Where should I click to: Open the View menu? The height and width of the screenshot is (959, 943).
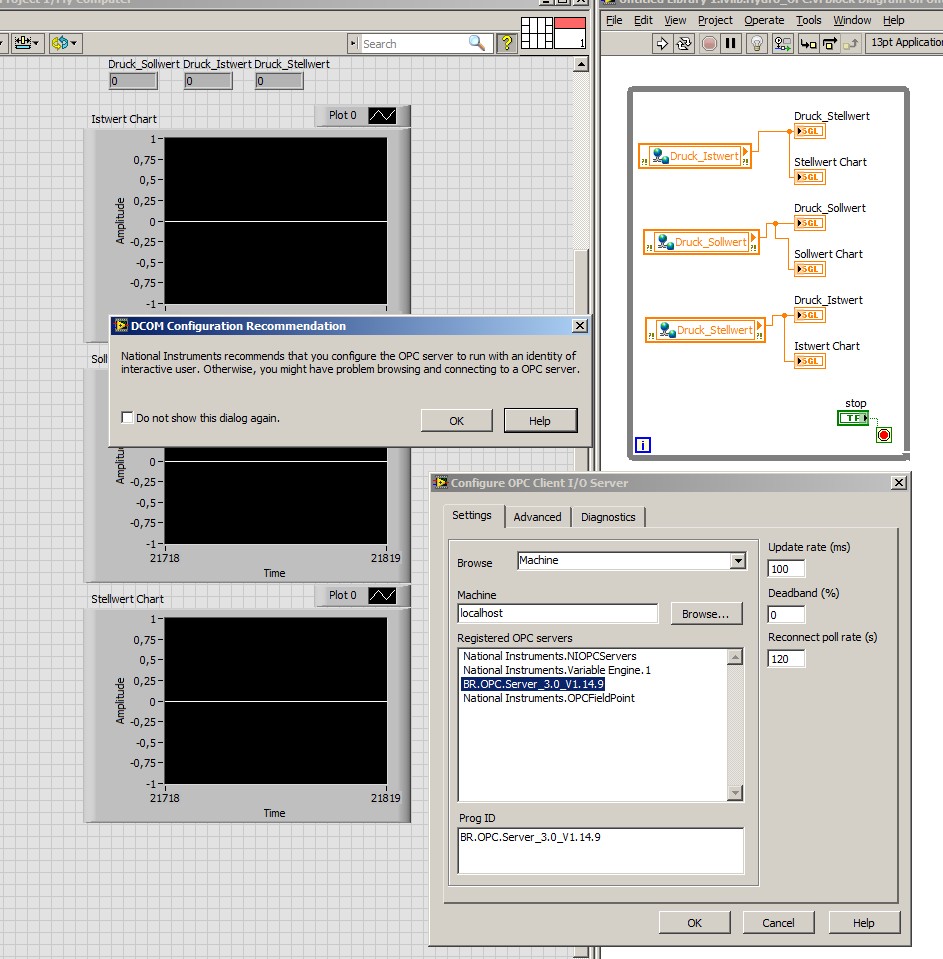675,20
